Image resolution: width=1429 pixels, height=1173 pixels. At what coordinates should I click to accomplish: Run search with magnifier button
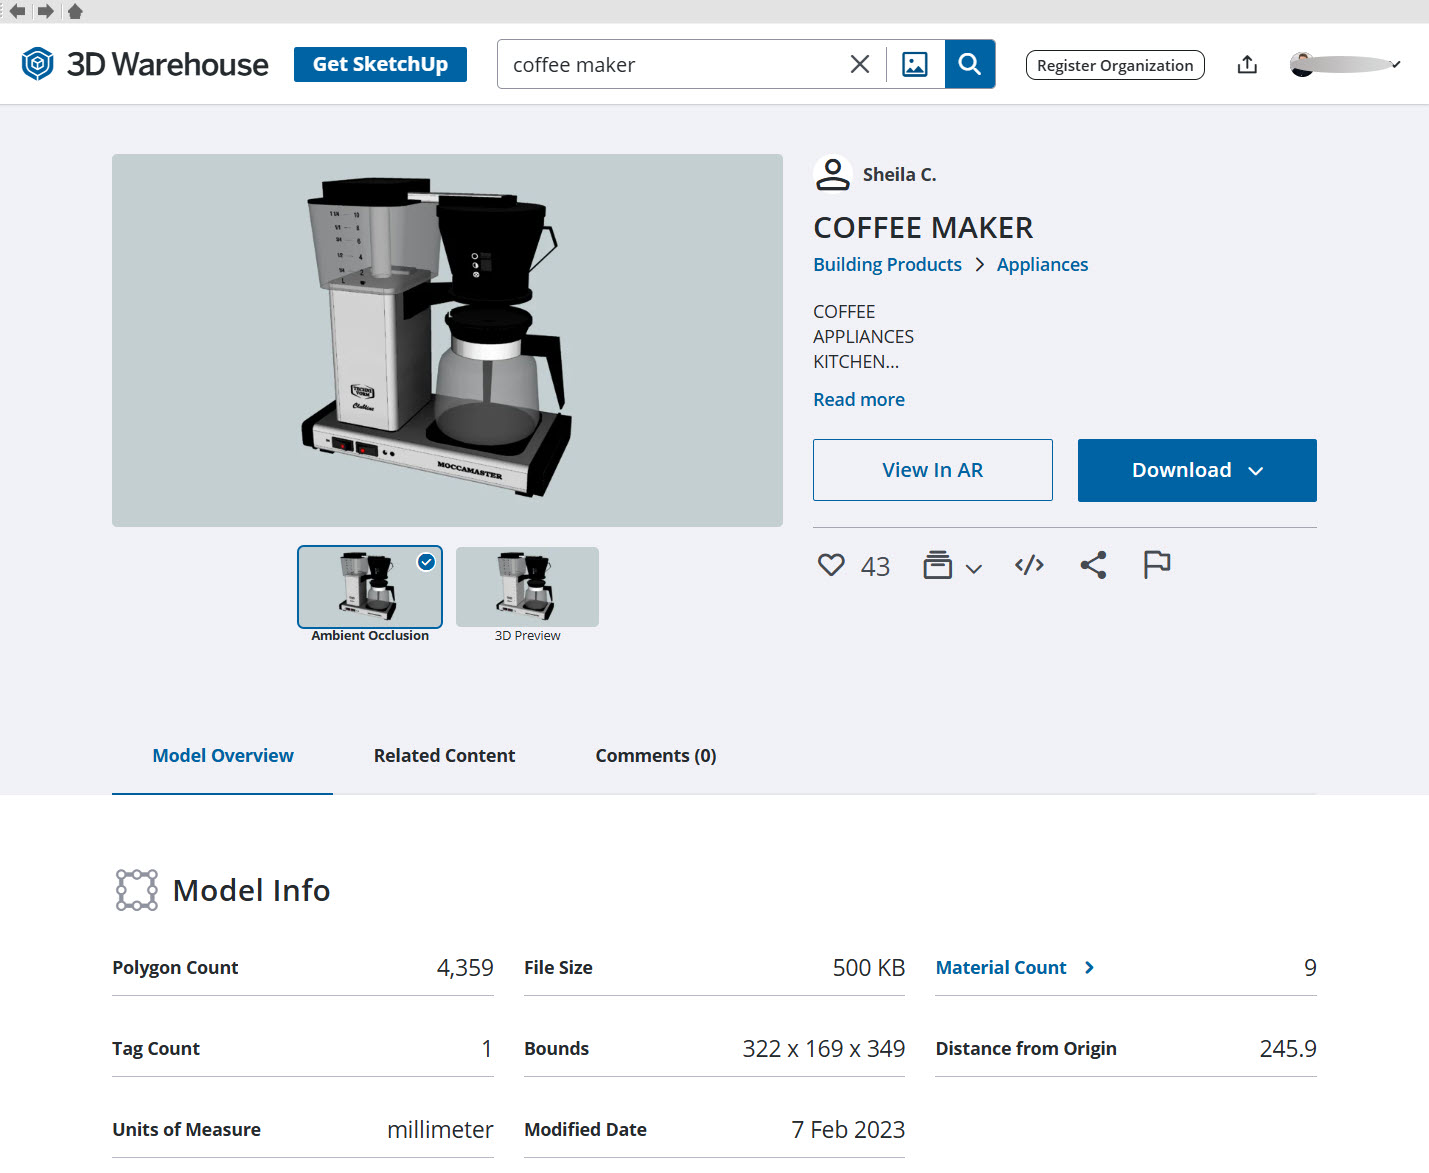(970, 64)
